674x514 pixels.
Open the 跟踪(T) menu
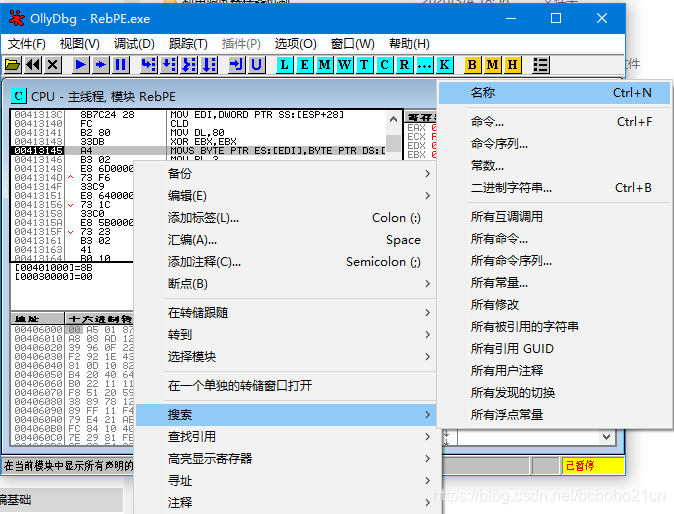(188, 44)
